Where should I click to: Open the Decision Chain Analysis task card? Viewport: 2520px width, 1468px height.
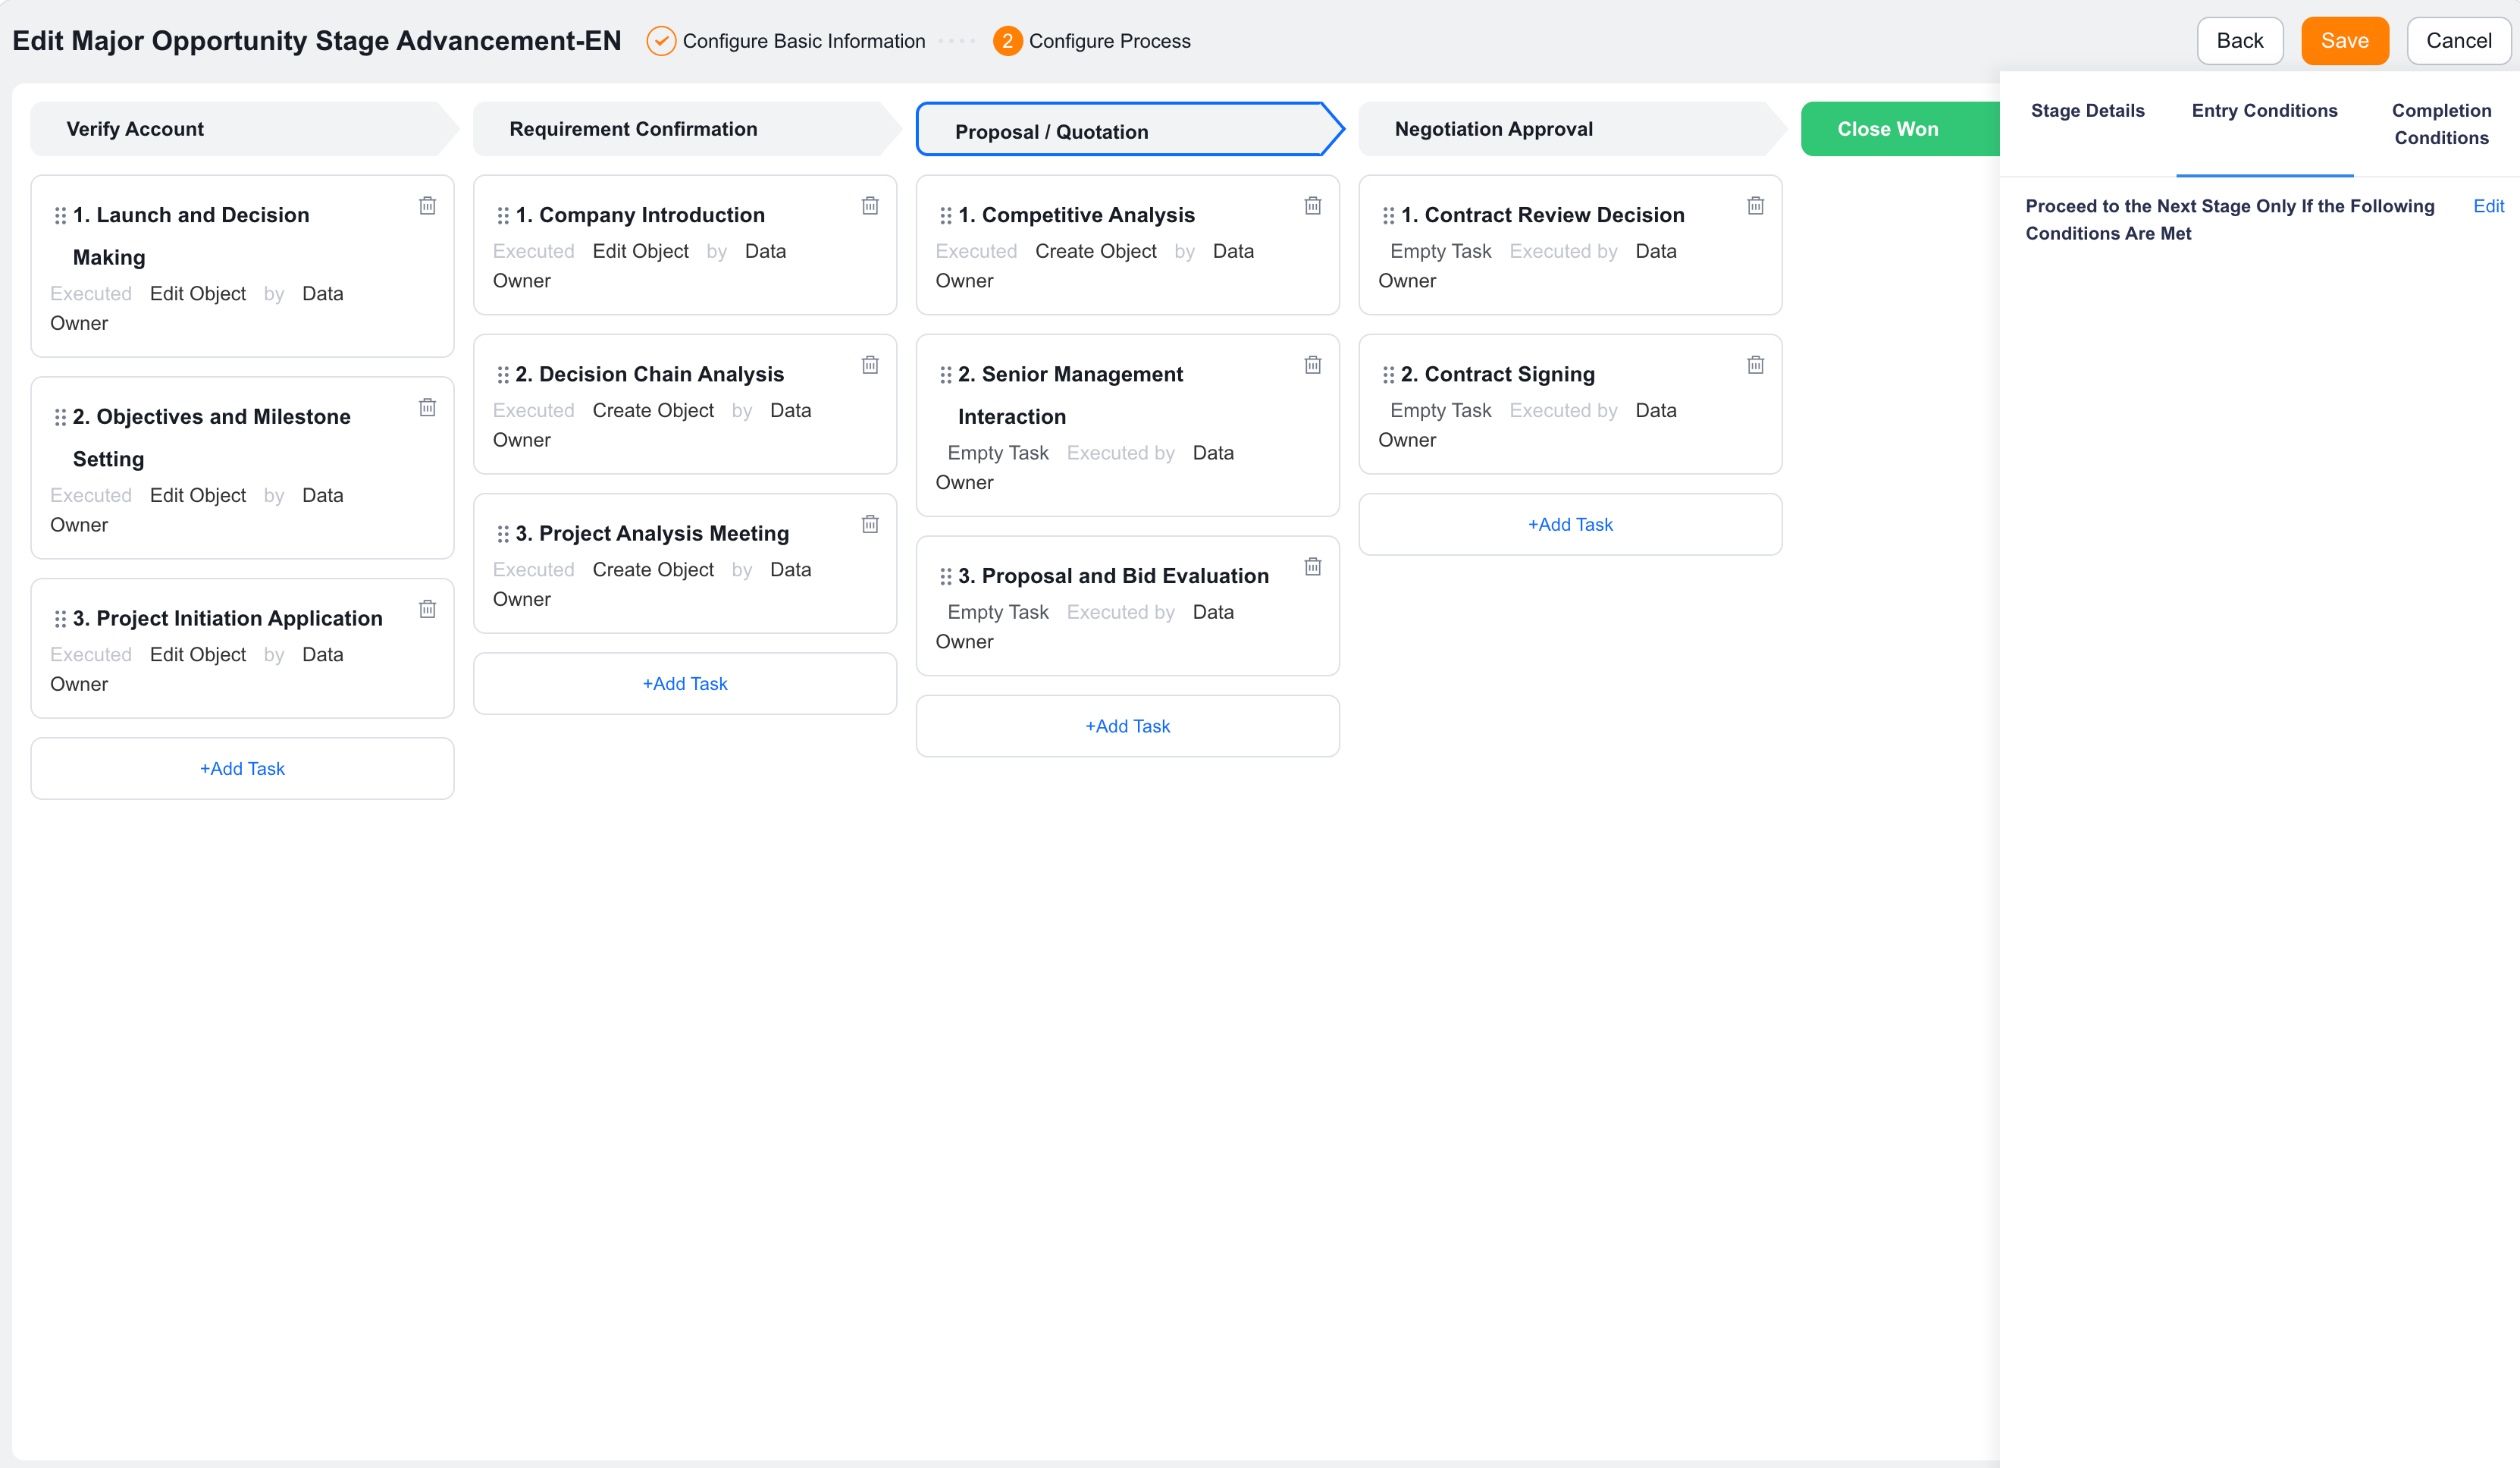685,404
